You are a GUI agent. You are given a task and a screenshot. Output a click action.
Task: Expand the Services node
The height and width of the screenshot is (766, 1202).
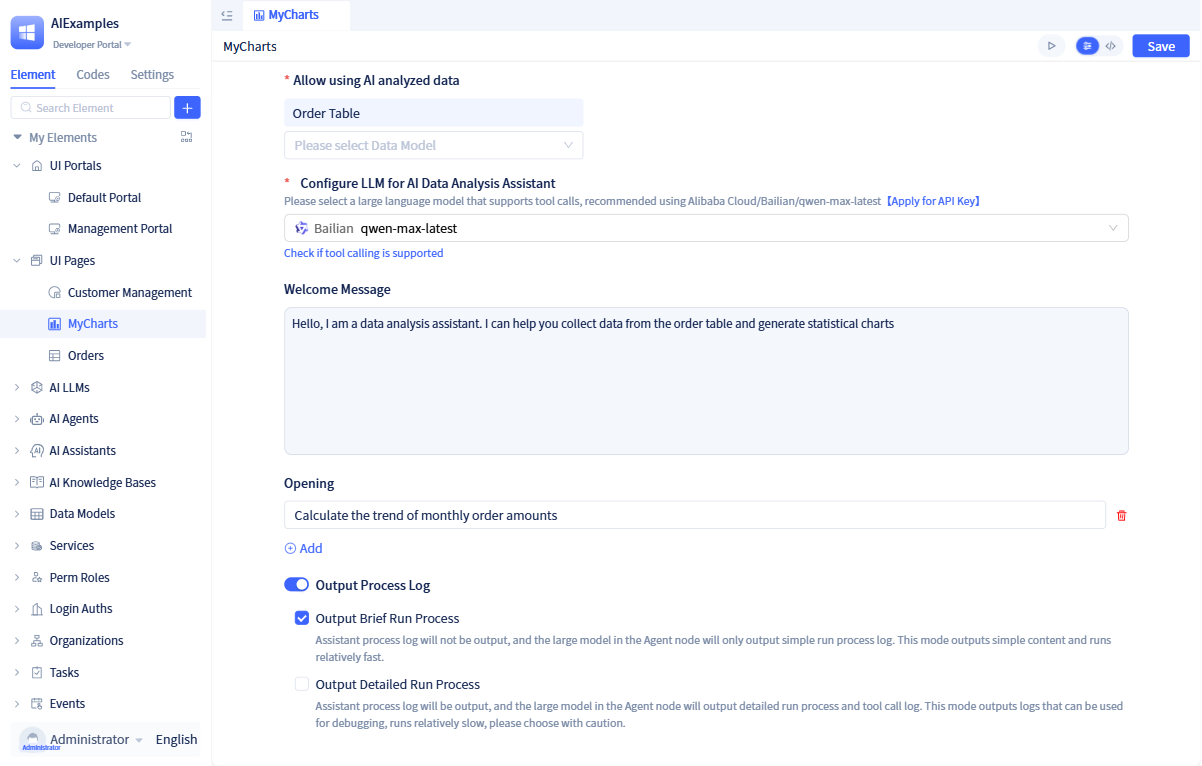[x=17, y=546]
